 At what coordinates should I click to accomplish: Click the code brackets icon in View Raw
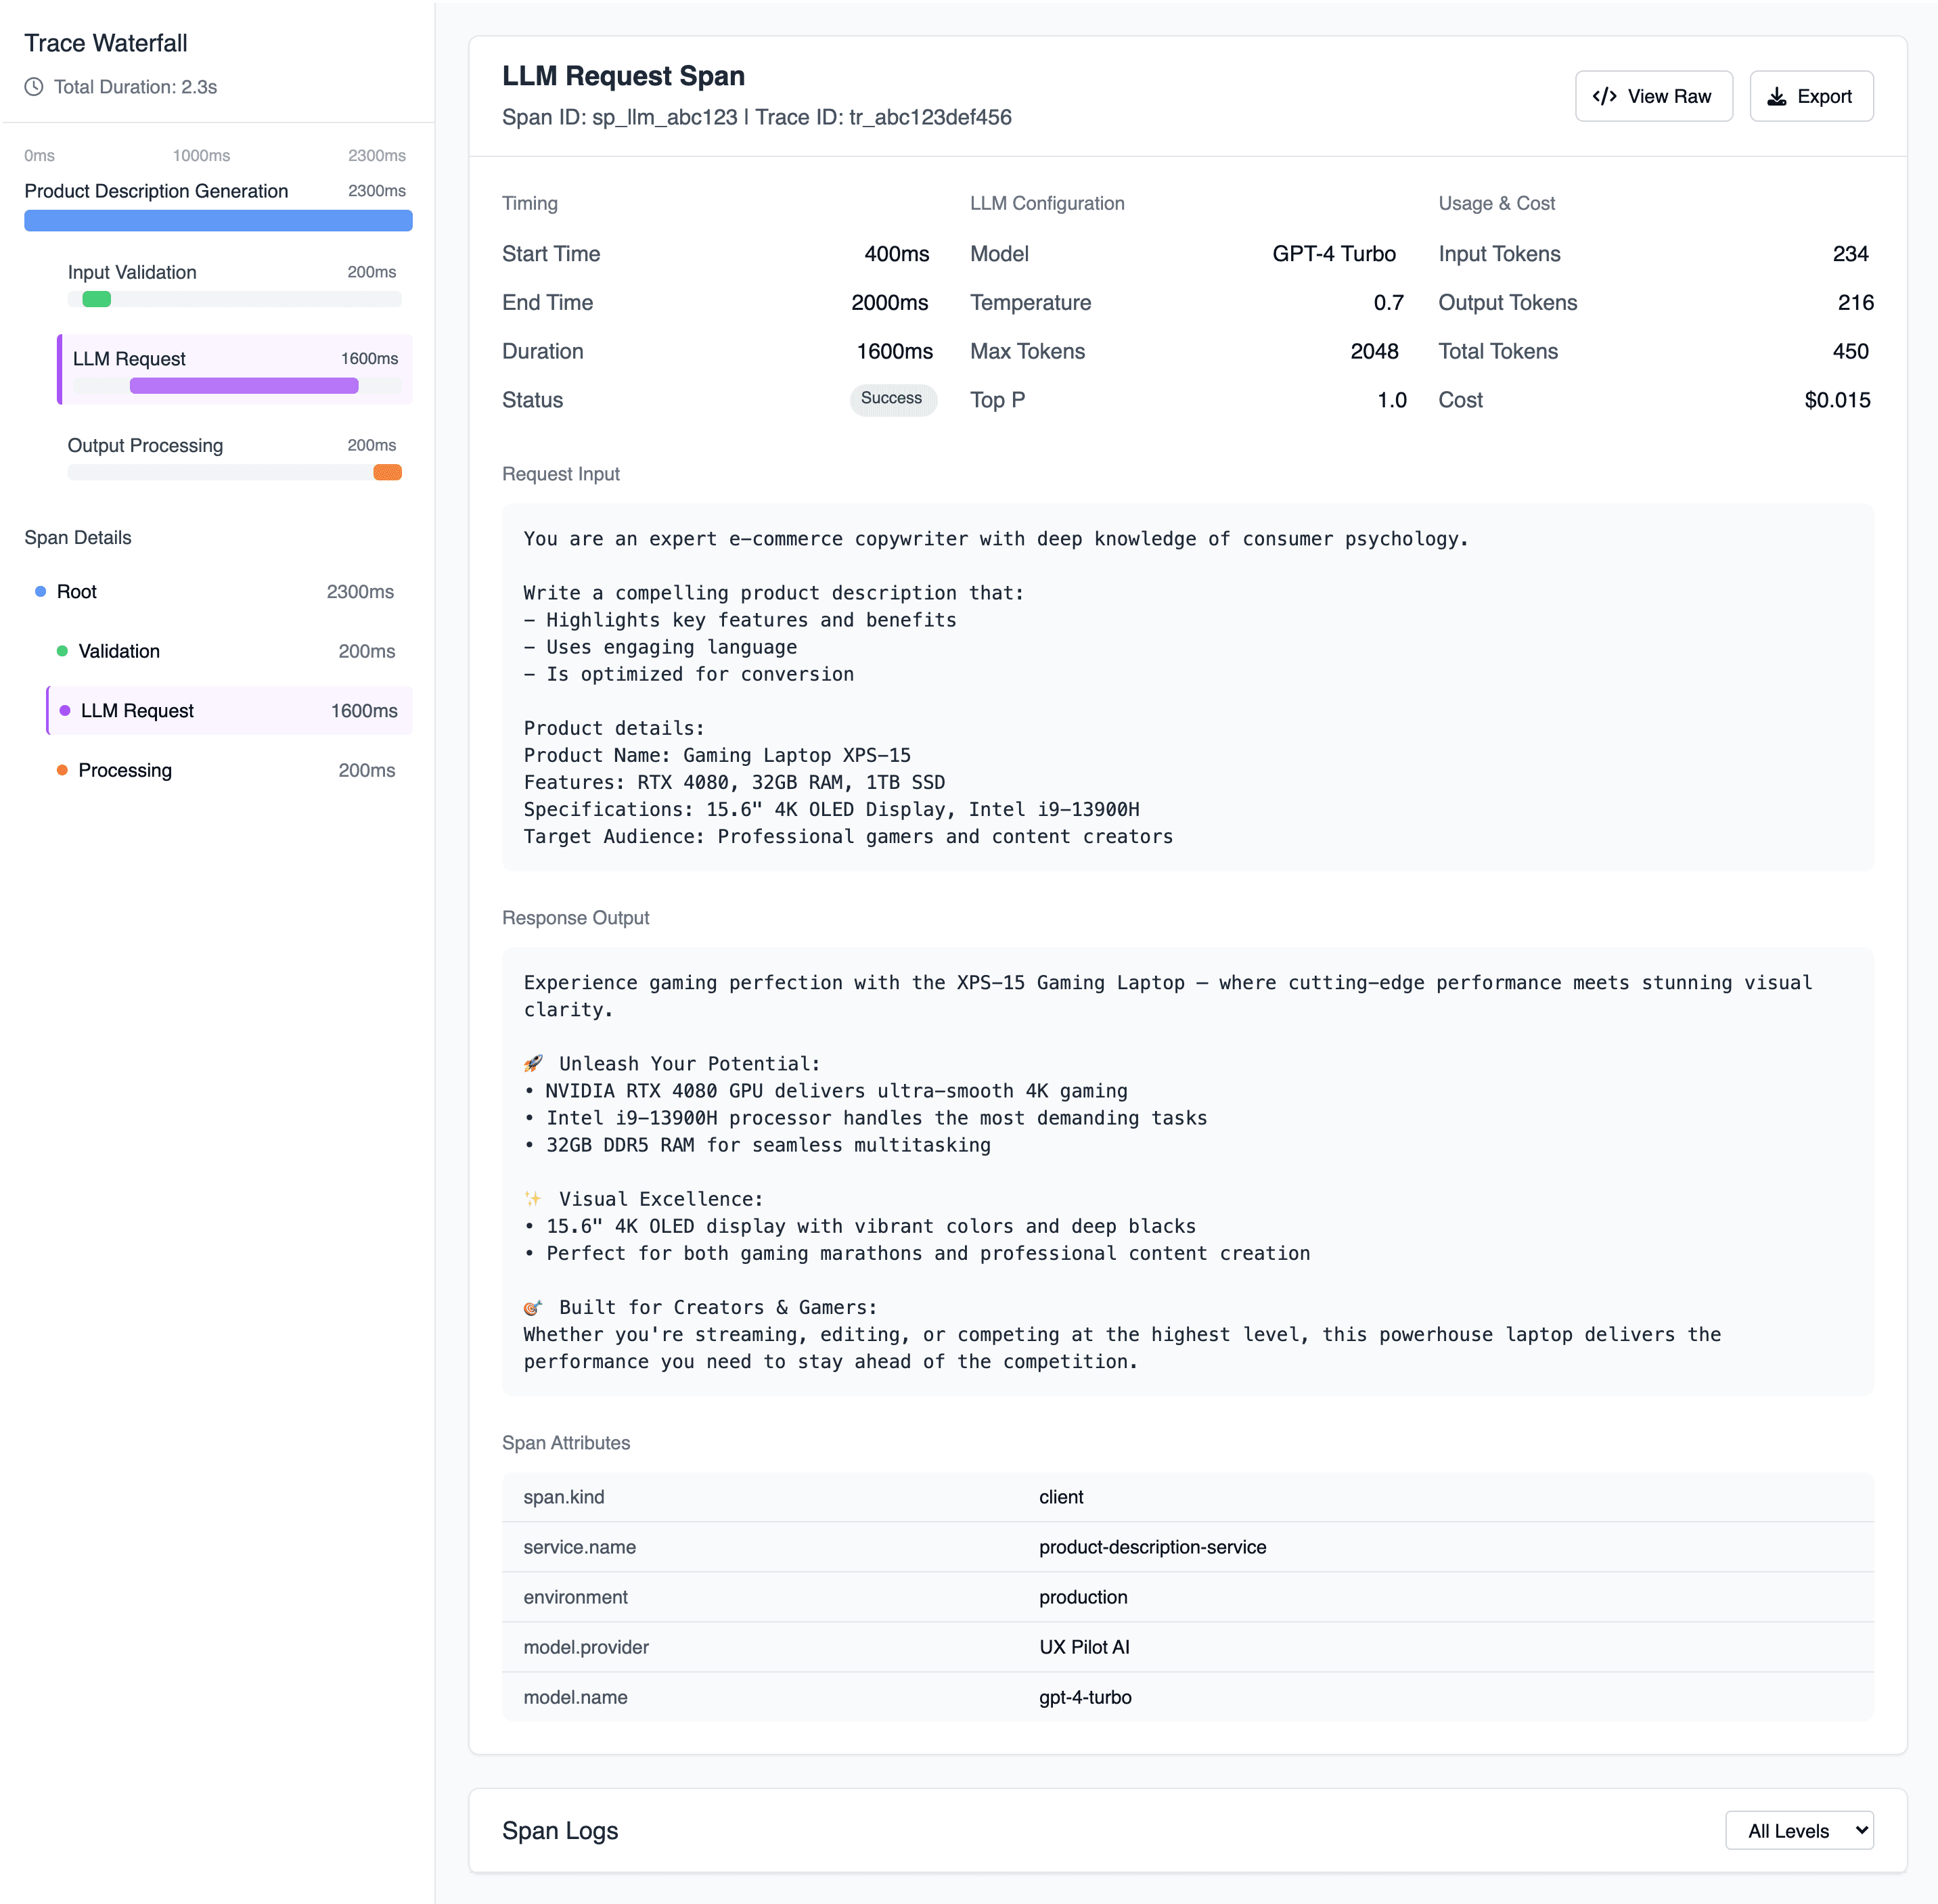(x=1604, y=96)
